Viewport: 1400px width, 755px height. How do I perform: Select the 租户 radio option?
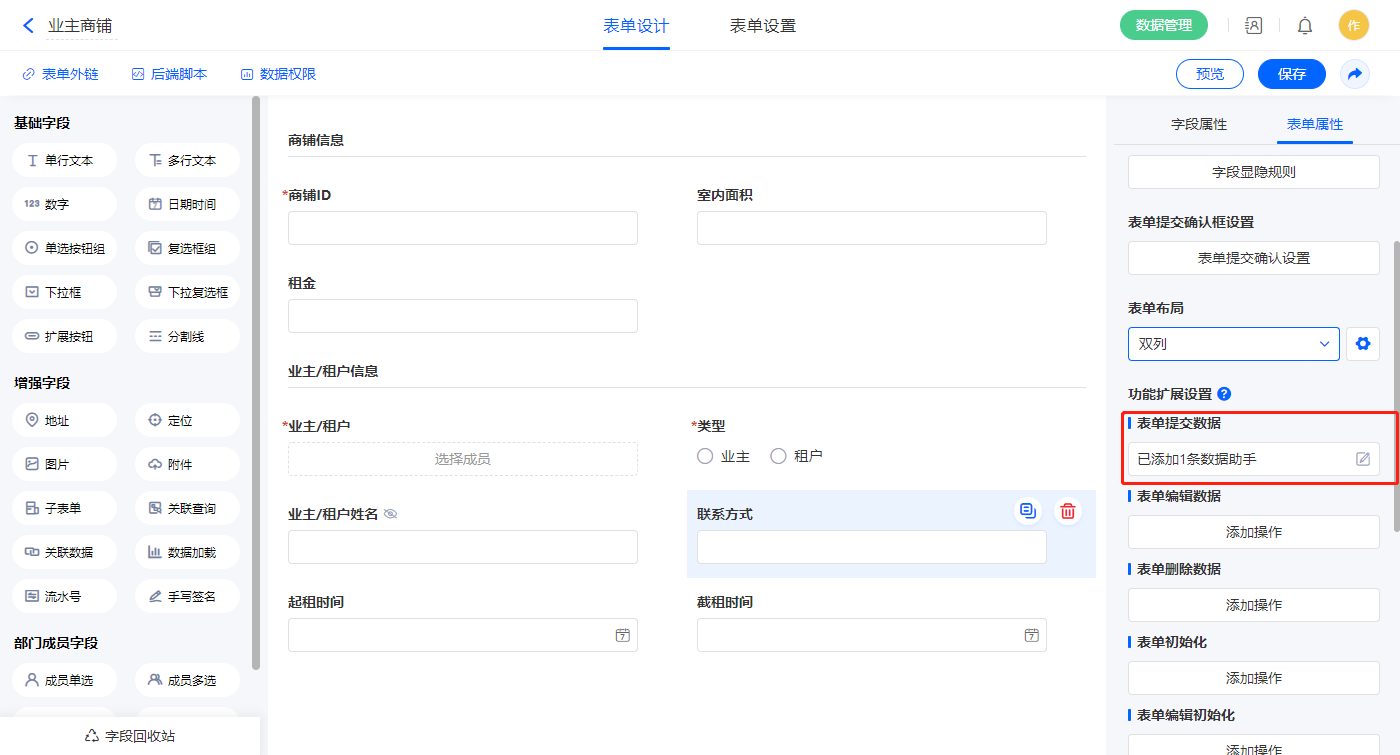click(x=779, y=456)
